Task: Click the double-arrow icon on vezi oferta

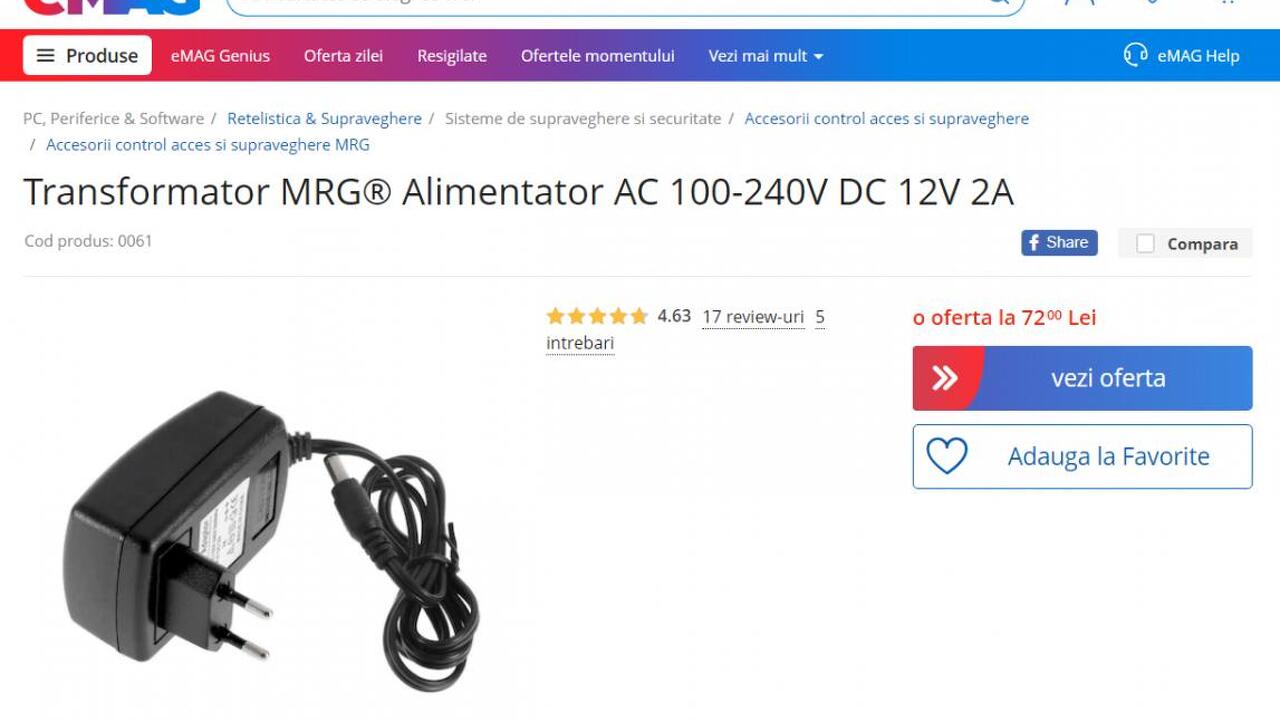Action: (945, 378)
